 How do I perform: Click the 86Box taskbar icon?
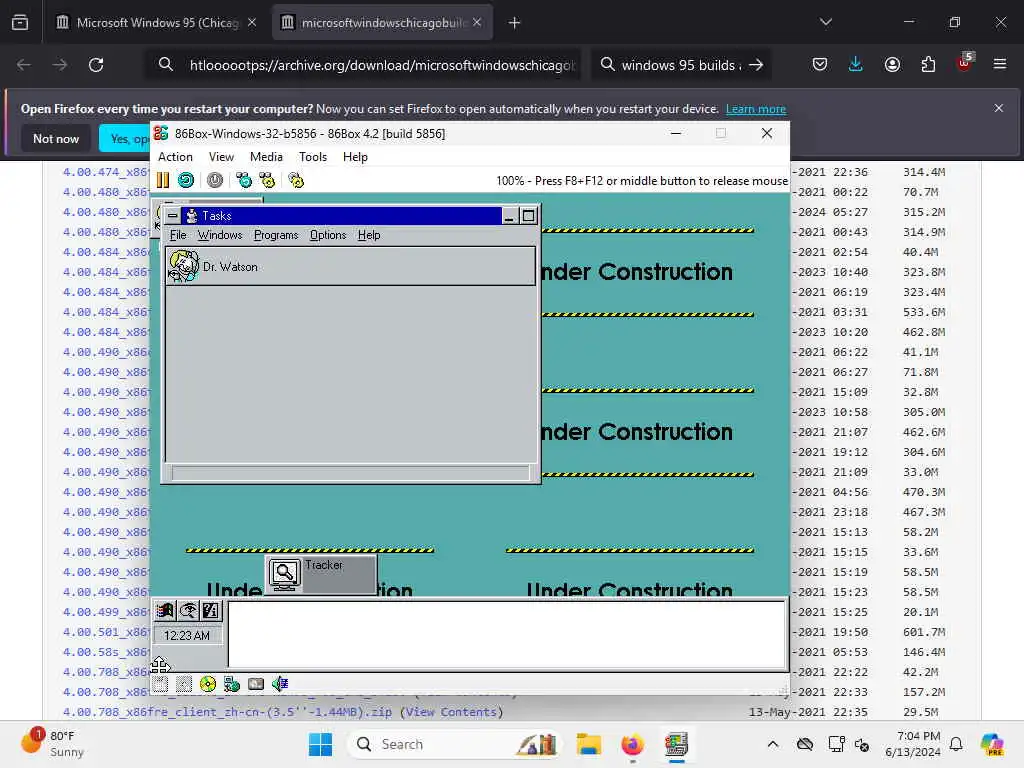(x=677, y=744)
